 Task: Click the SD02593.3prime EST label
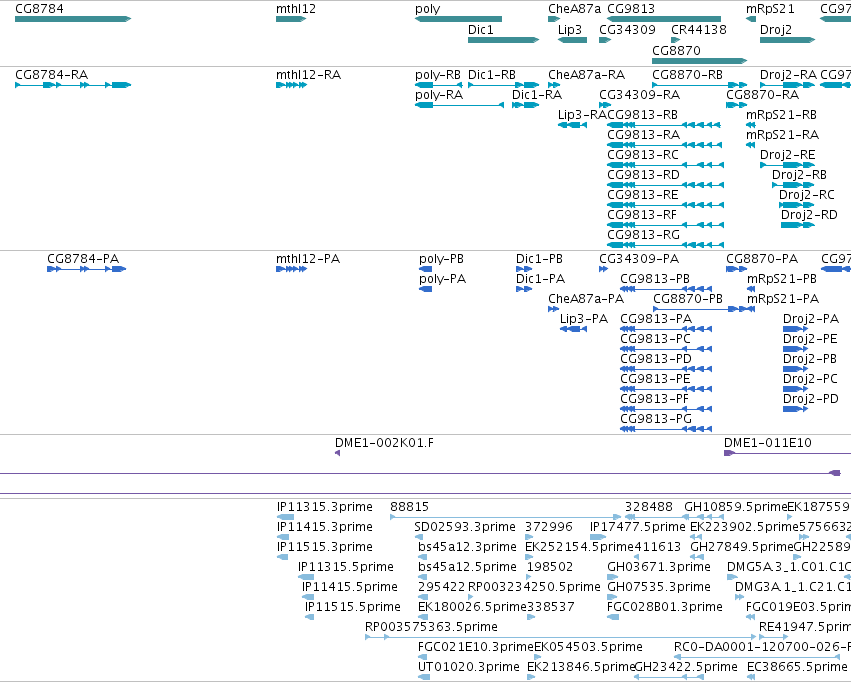pyautogui.click(x=465, y=526)
